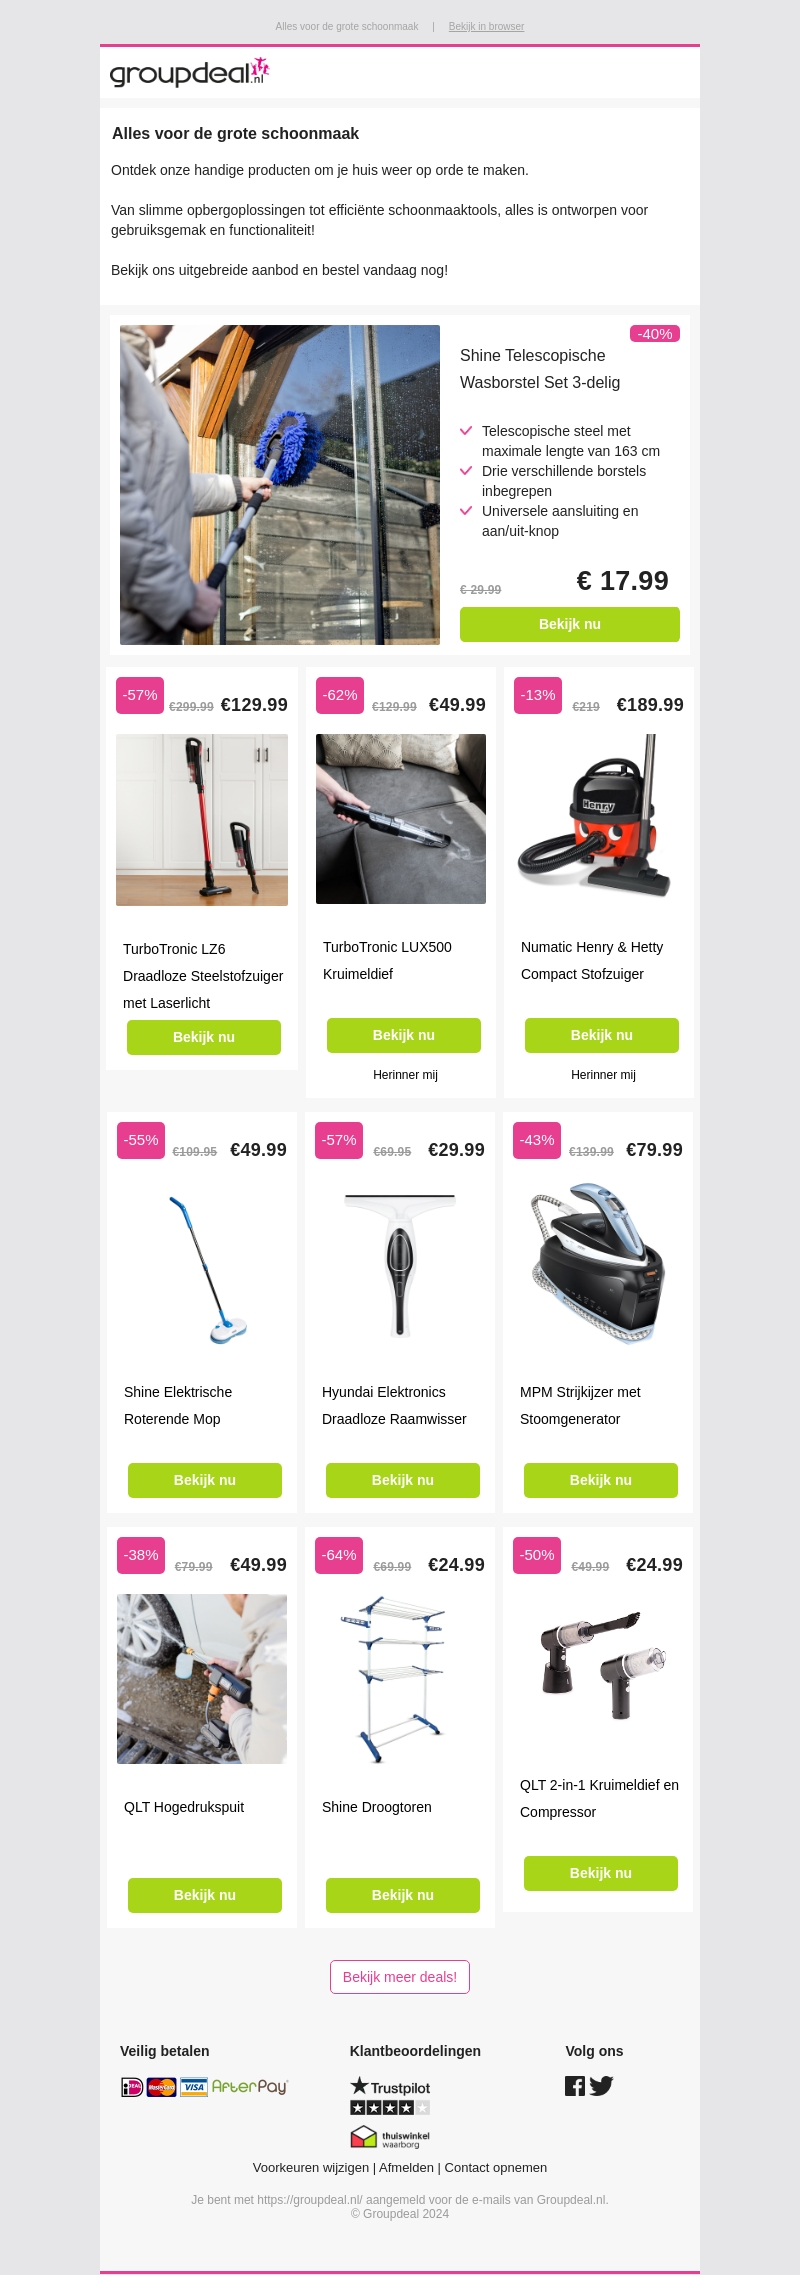The width and height of the screenshot is (800, 2275).
Task: Open the Facebook icon under Volg ons
Action: point(575,2085)
